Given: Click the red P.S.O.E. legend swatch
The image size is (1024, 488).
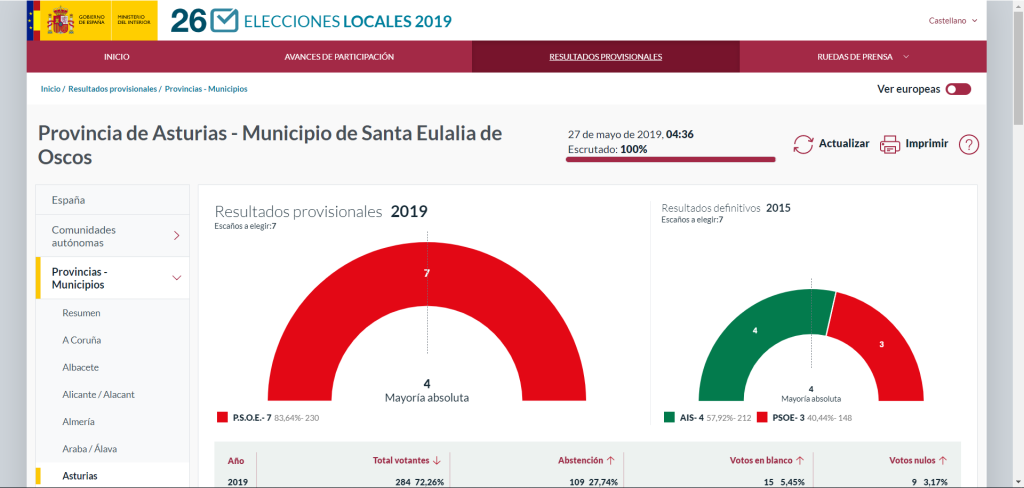Looking at the screenshot, I should pyautogui.click(x=222, y=416).
